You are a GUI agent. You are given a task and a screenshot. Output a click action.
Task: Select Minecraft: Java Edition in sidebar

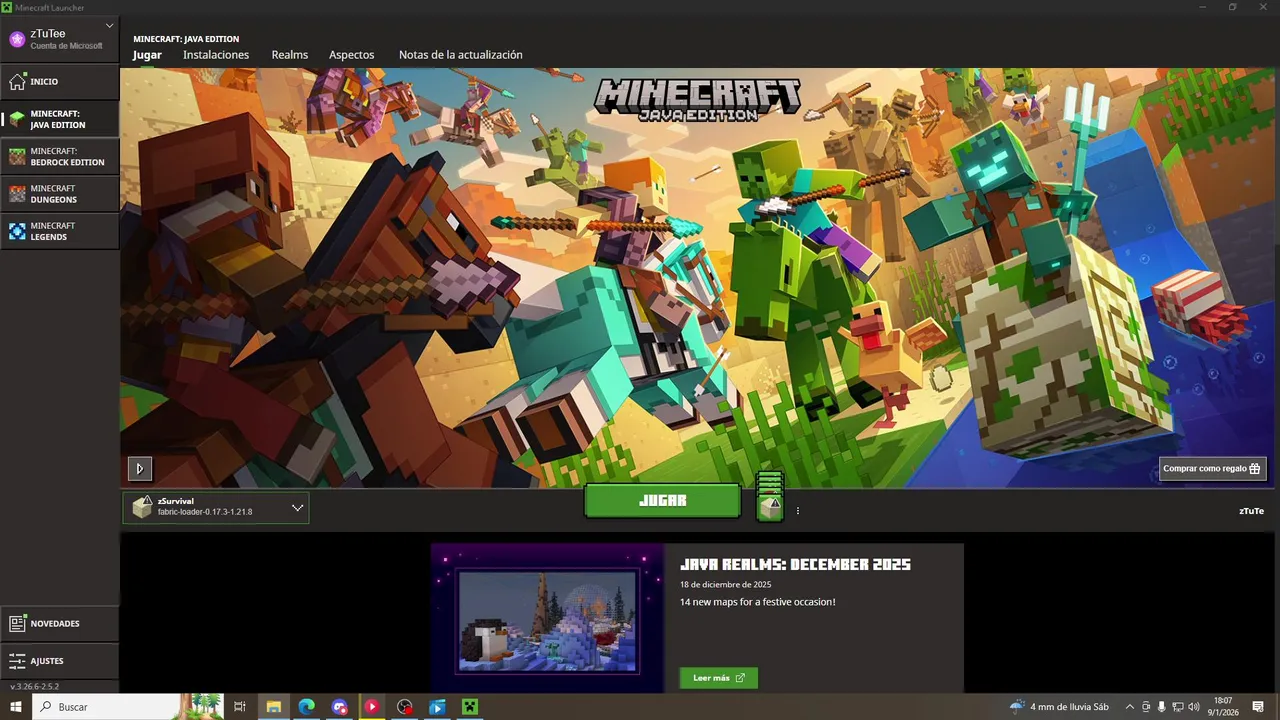tap(59, 119)
